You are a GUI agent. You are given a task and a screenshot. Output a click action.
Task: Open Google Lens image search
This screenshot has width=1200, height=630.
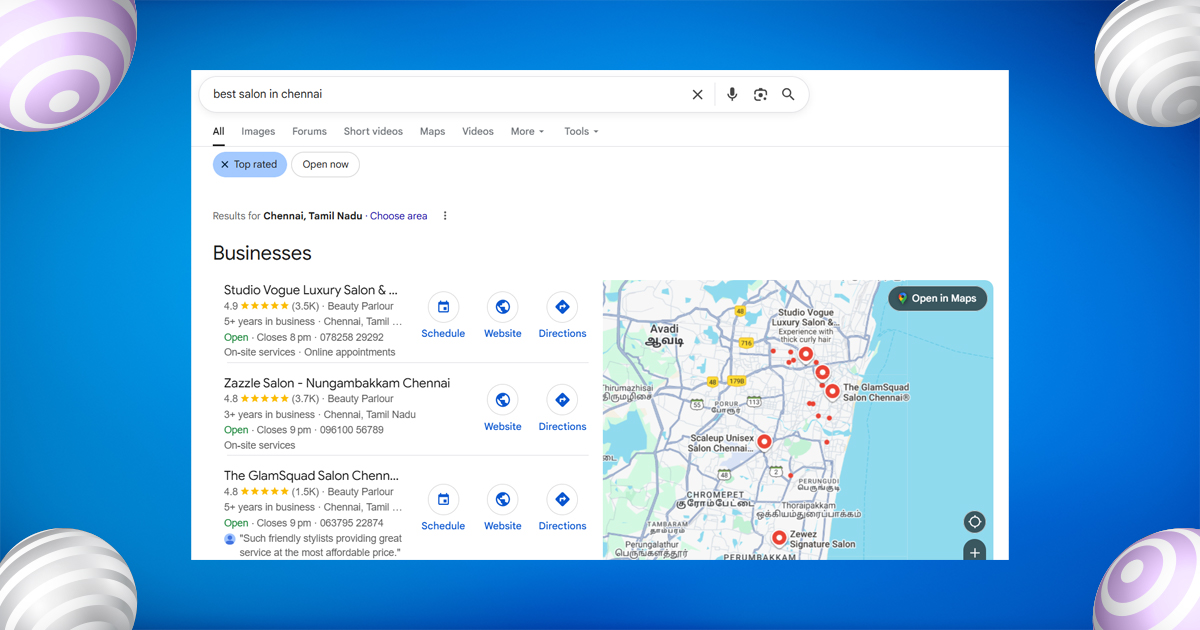[760, 94]
